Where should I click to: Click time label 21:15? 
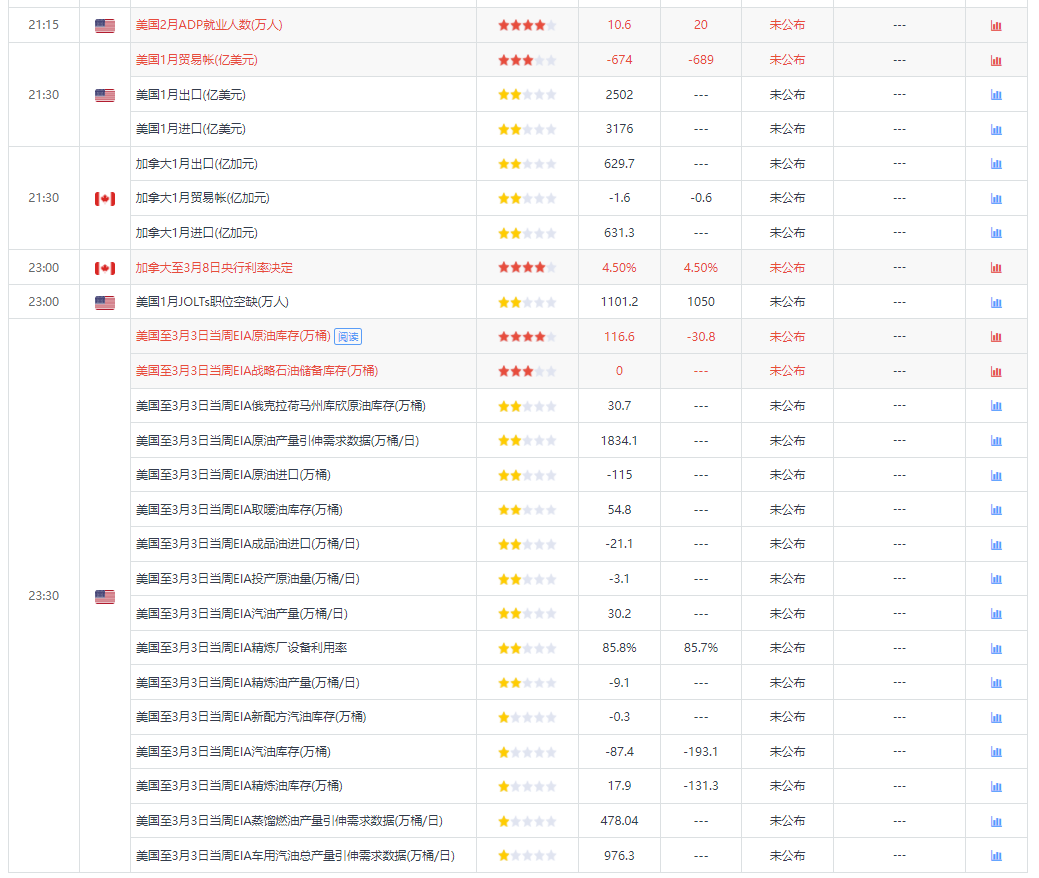point(44,25)
